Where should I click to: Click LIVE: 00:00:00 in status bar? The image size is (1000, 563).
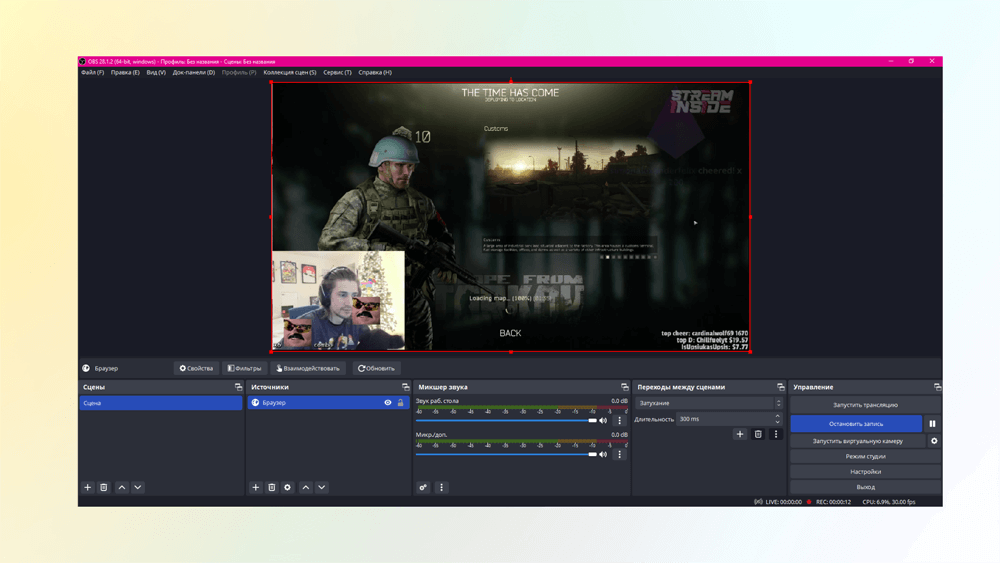[x=783, y=502]
